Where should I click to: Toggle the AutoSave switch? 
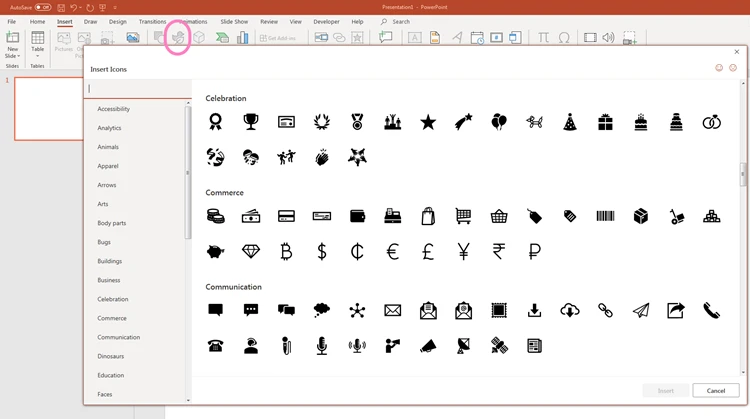(43, 7)
